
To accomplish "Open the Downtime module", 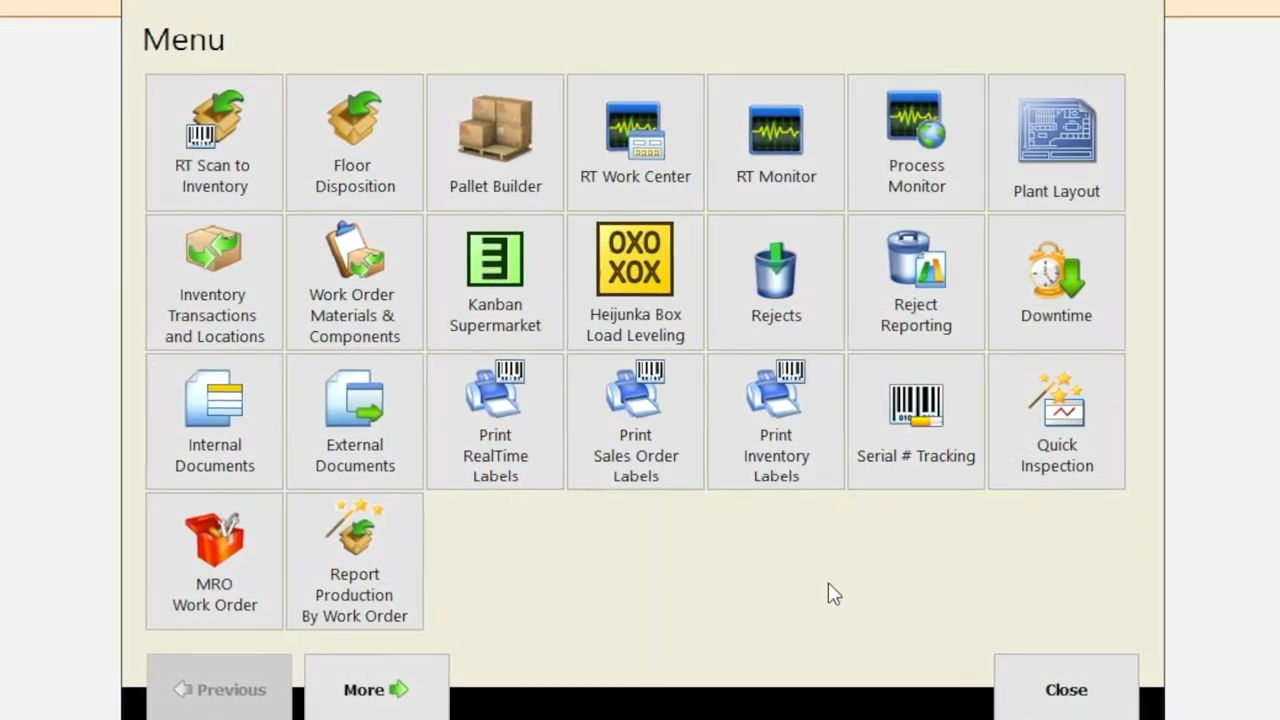I will [1056, 283].
